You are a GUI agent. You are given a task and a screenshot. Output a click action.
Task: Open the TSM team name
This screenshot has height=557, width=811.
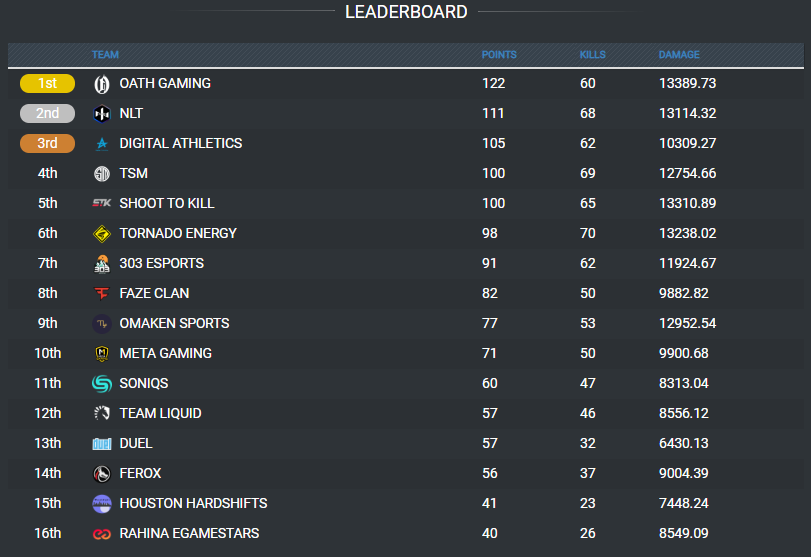click(x=133, y=173)
